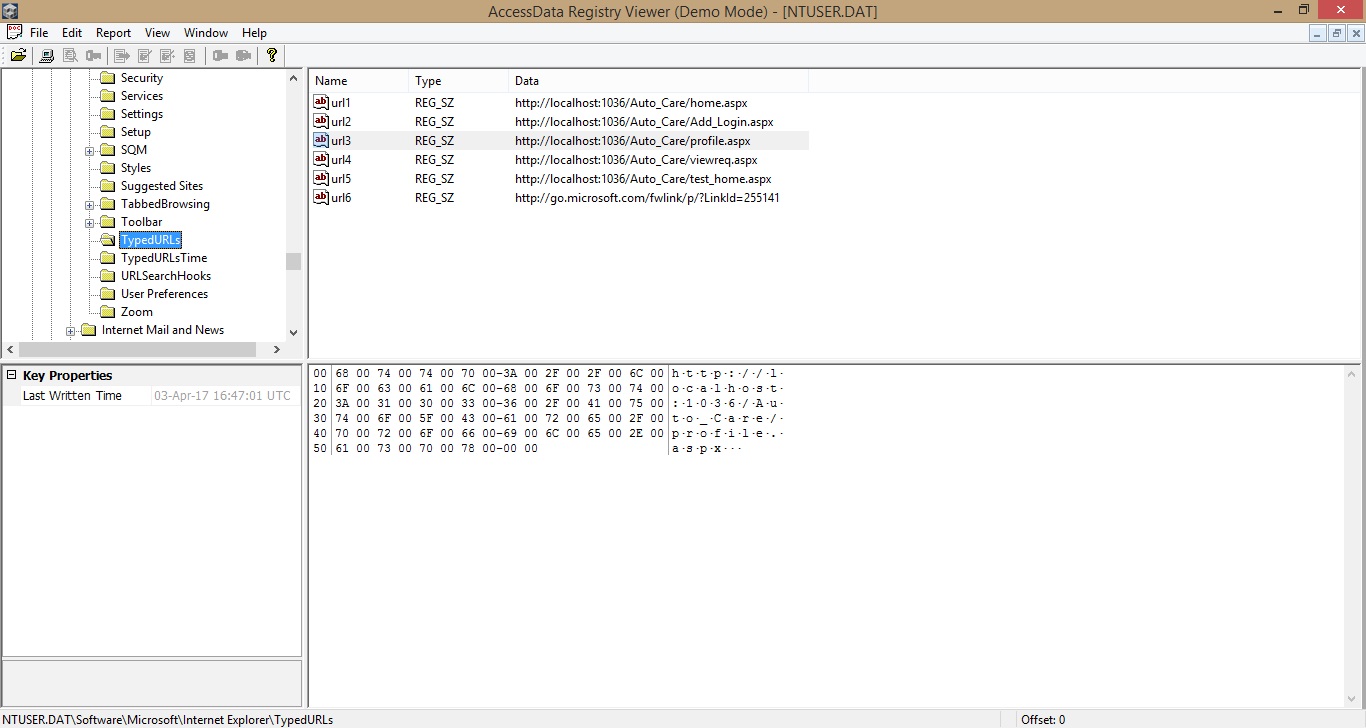1366x728 pixels.
Task: Select the Add_Login.aspx data cell
Action: point(644,121)
